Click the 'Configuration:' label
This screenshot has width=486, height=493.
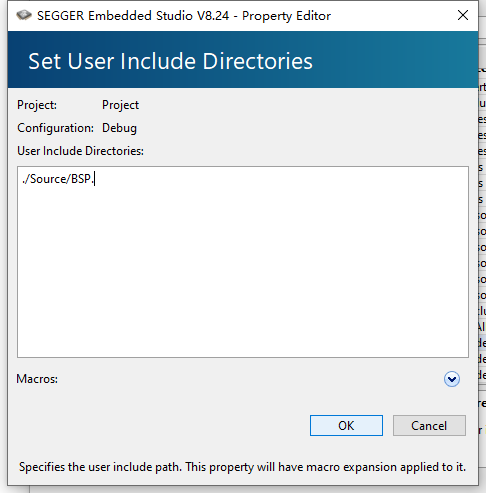point(55,128)
